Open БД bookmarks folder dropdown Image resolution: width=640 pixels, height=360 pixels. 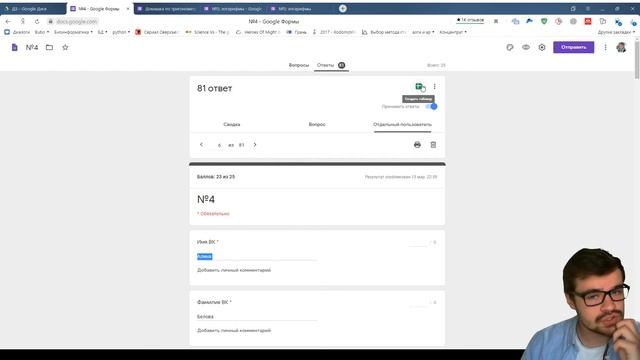(x=102, y=32)
